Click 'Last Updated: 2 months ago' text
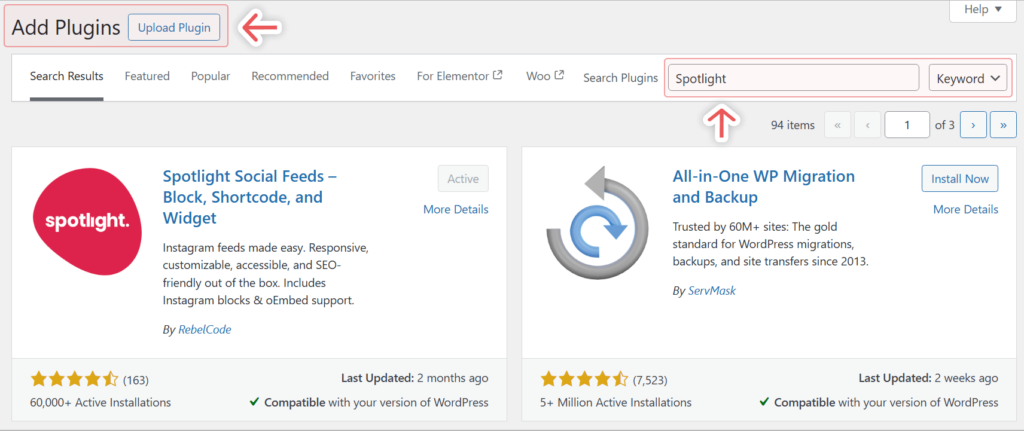 click(x=415, y=377)
